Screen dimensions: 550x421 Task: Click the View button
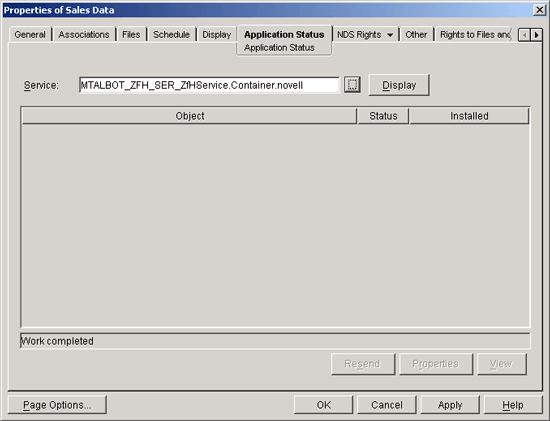tap(502, 364)
